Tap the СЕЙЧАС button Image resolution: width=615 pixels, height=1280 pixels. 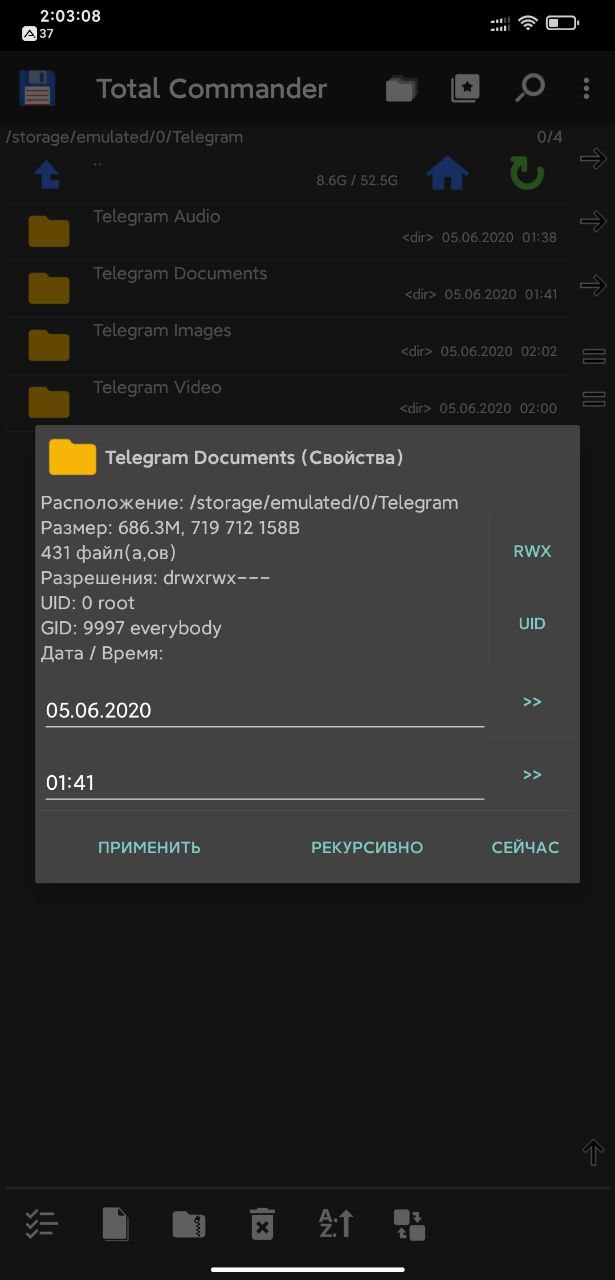coord(525,847)
